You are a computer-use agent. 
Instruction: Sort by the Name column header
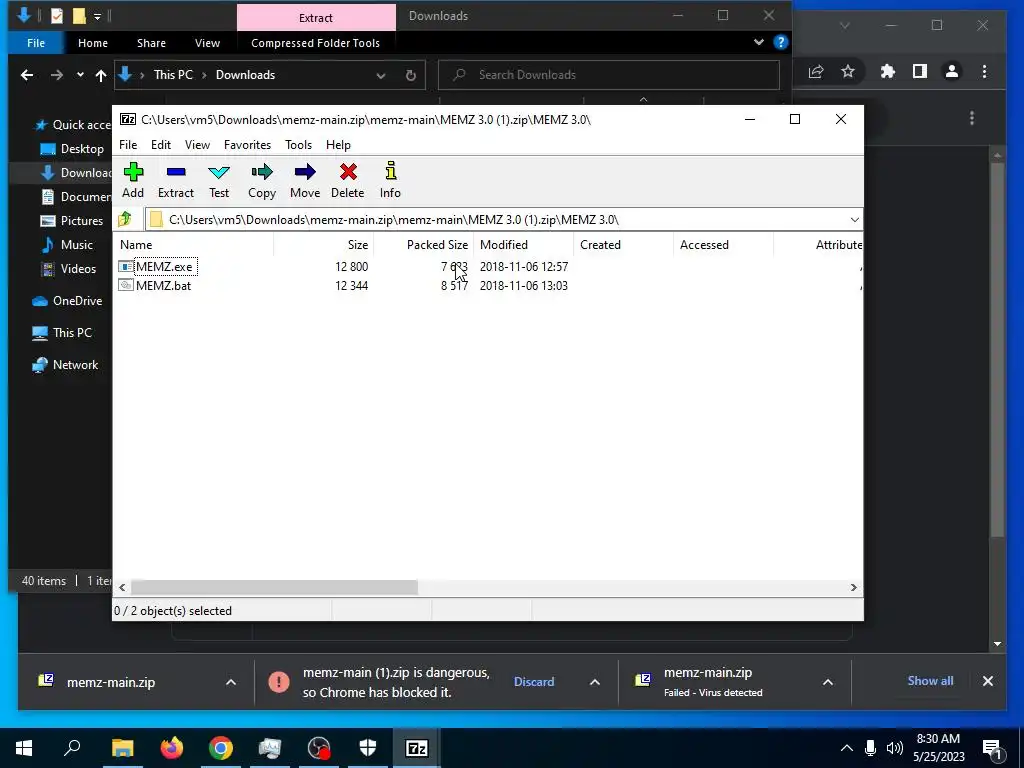click(195, 245)
